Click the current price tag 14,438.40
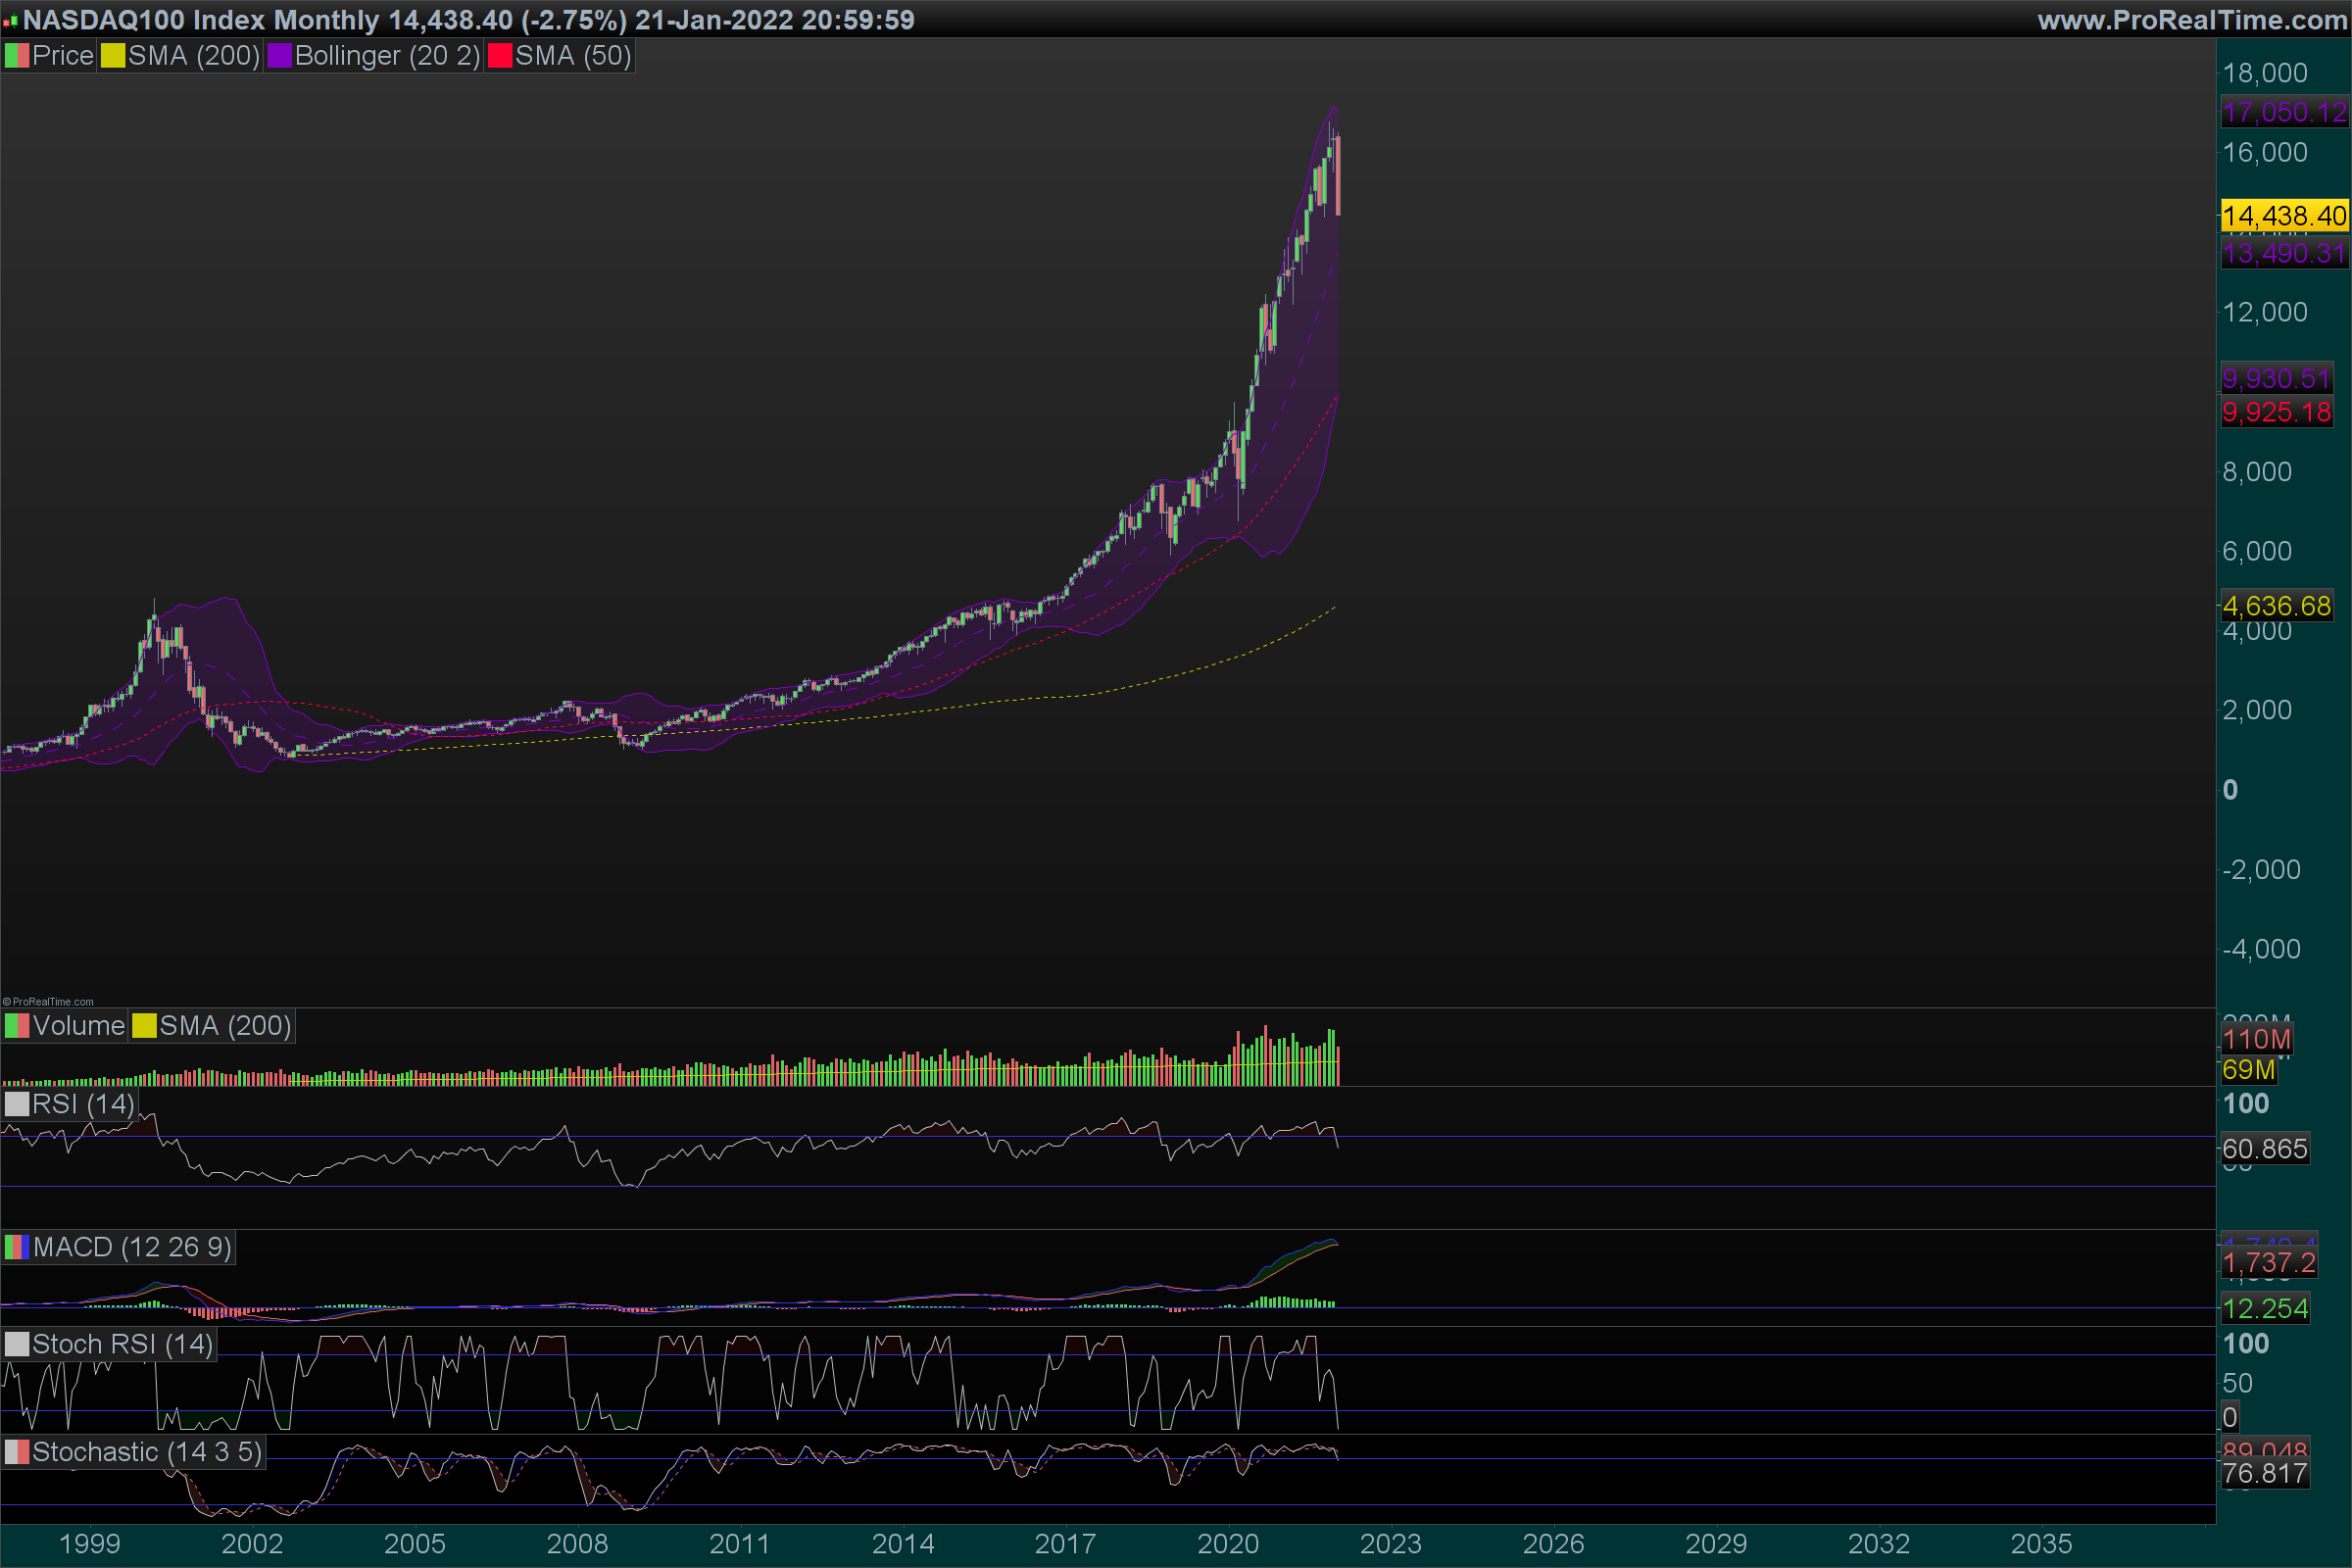 [2284, 216]
